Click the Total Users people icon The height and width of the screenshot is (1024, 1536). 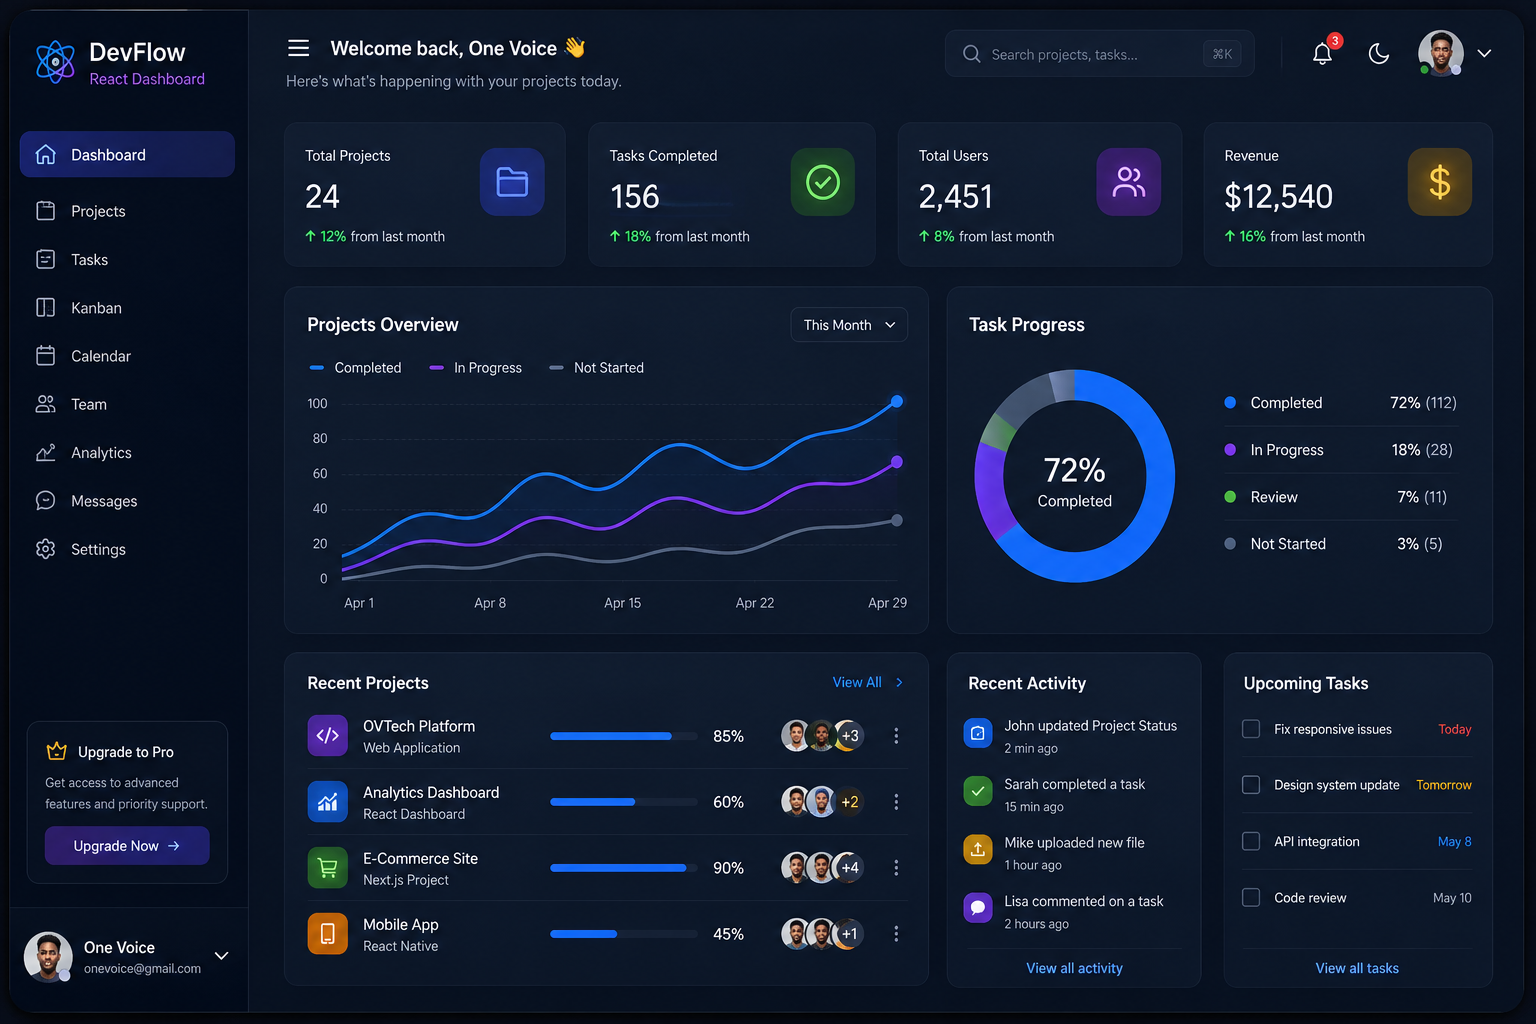pos(1129,182)
